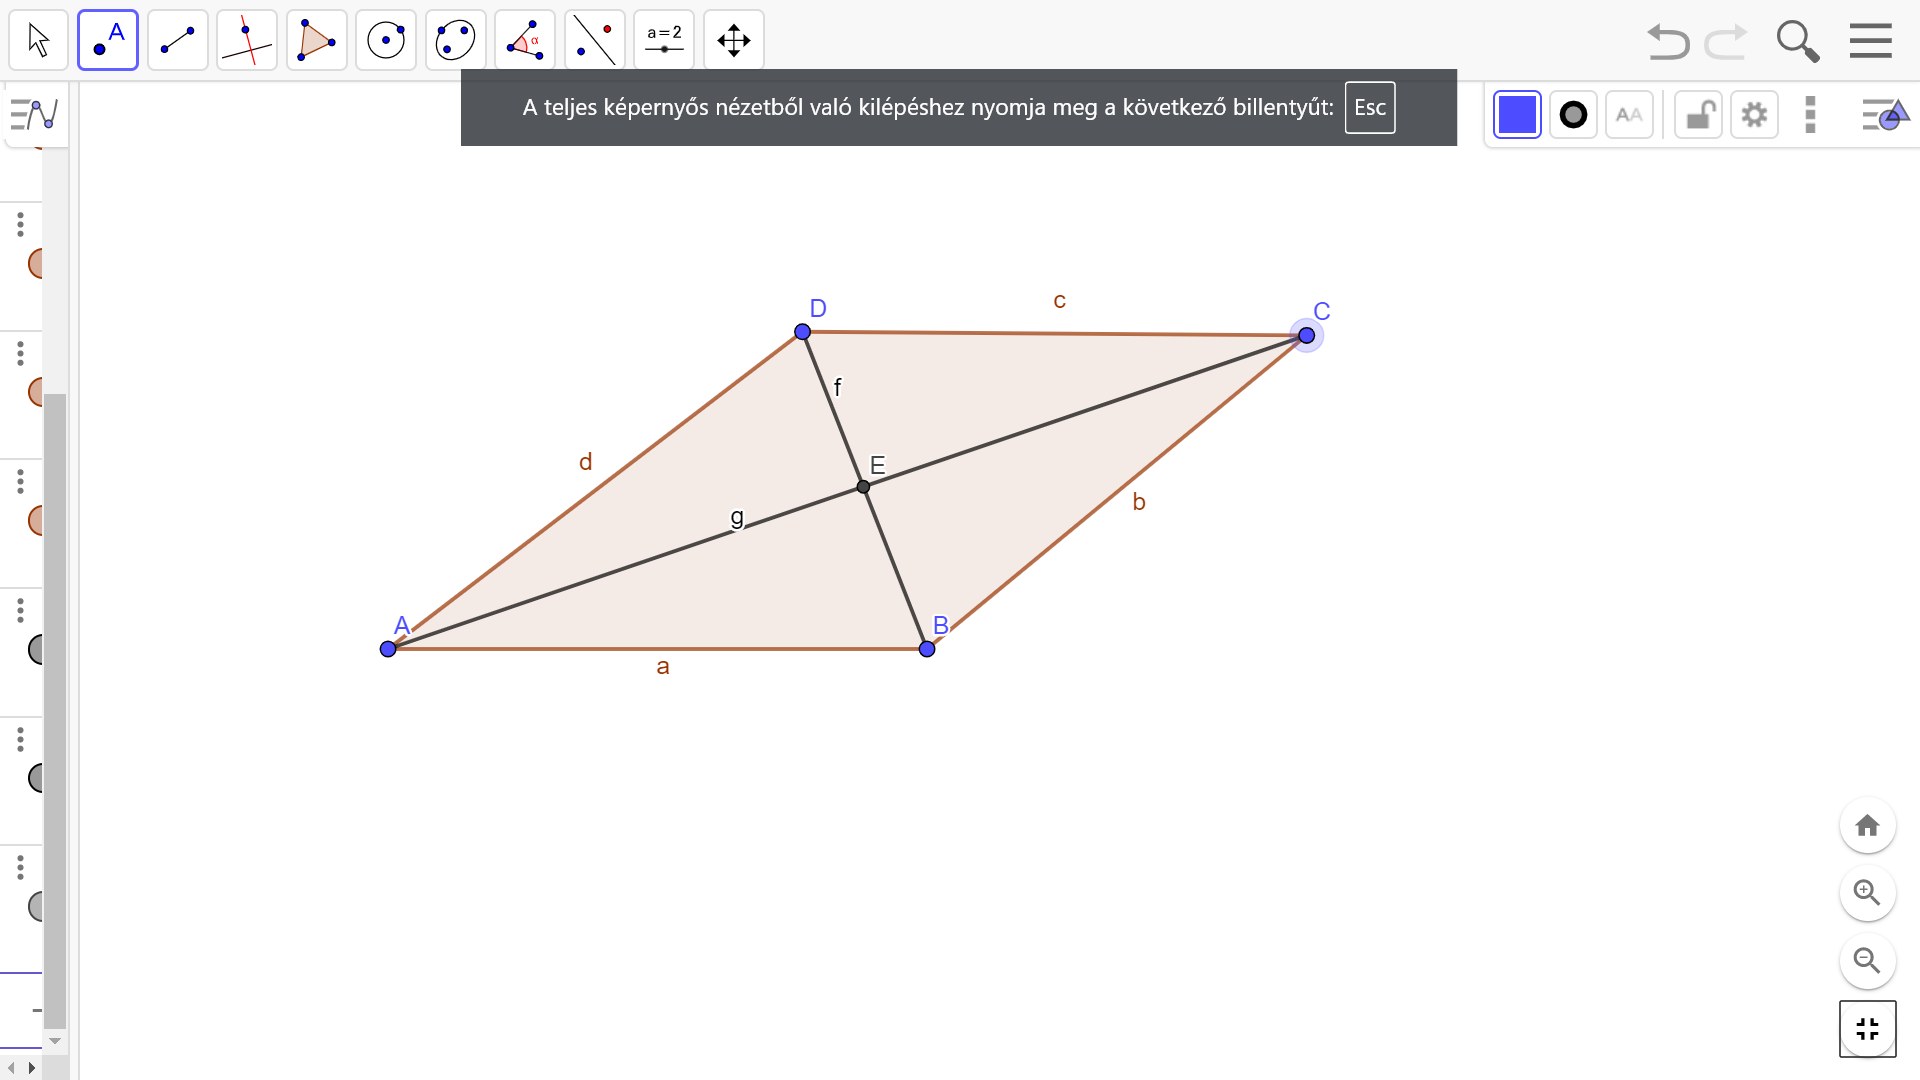Select the Reflect about line tool
The width and height of the screenshot is (1920, 1080).
pyautogui.click(x=594, y=40)
